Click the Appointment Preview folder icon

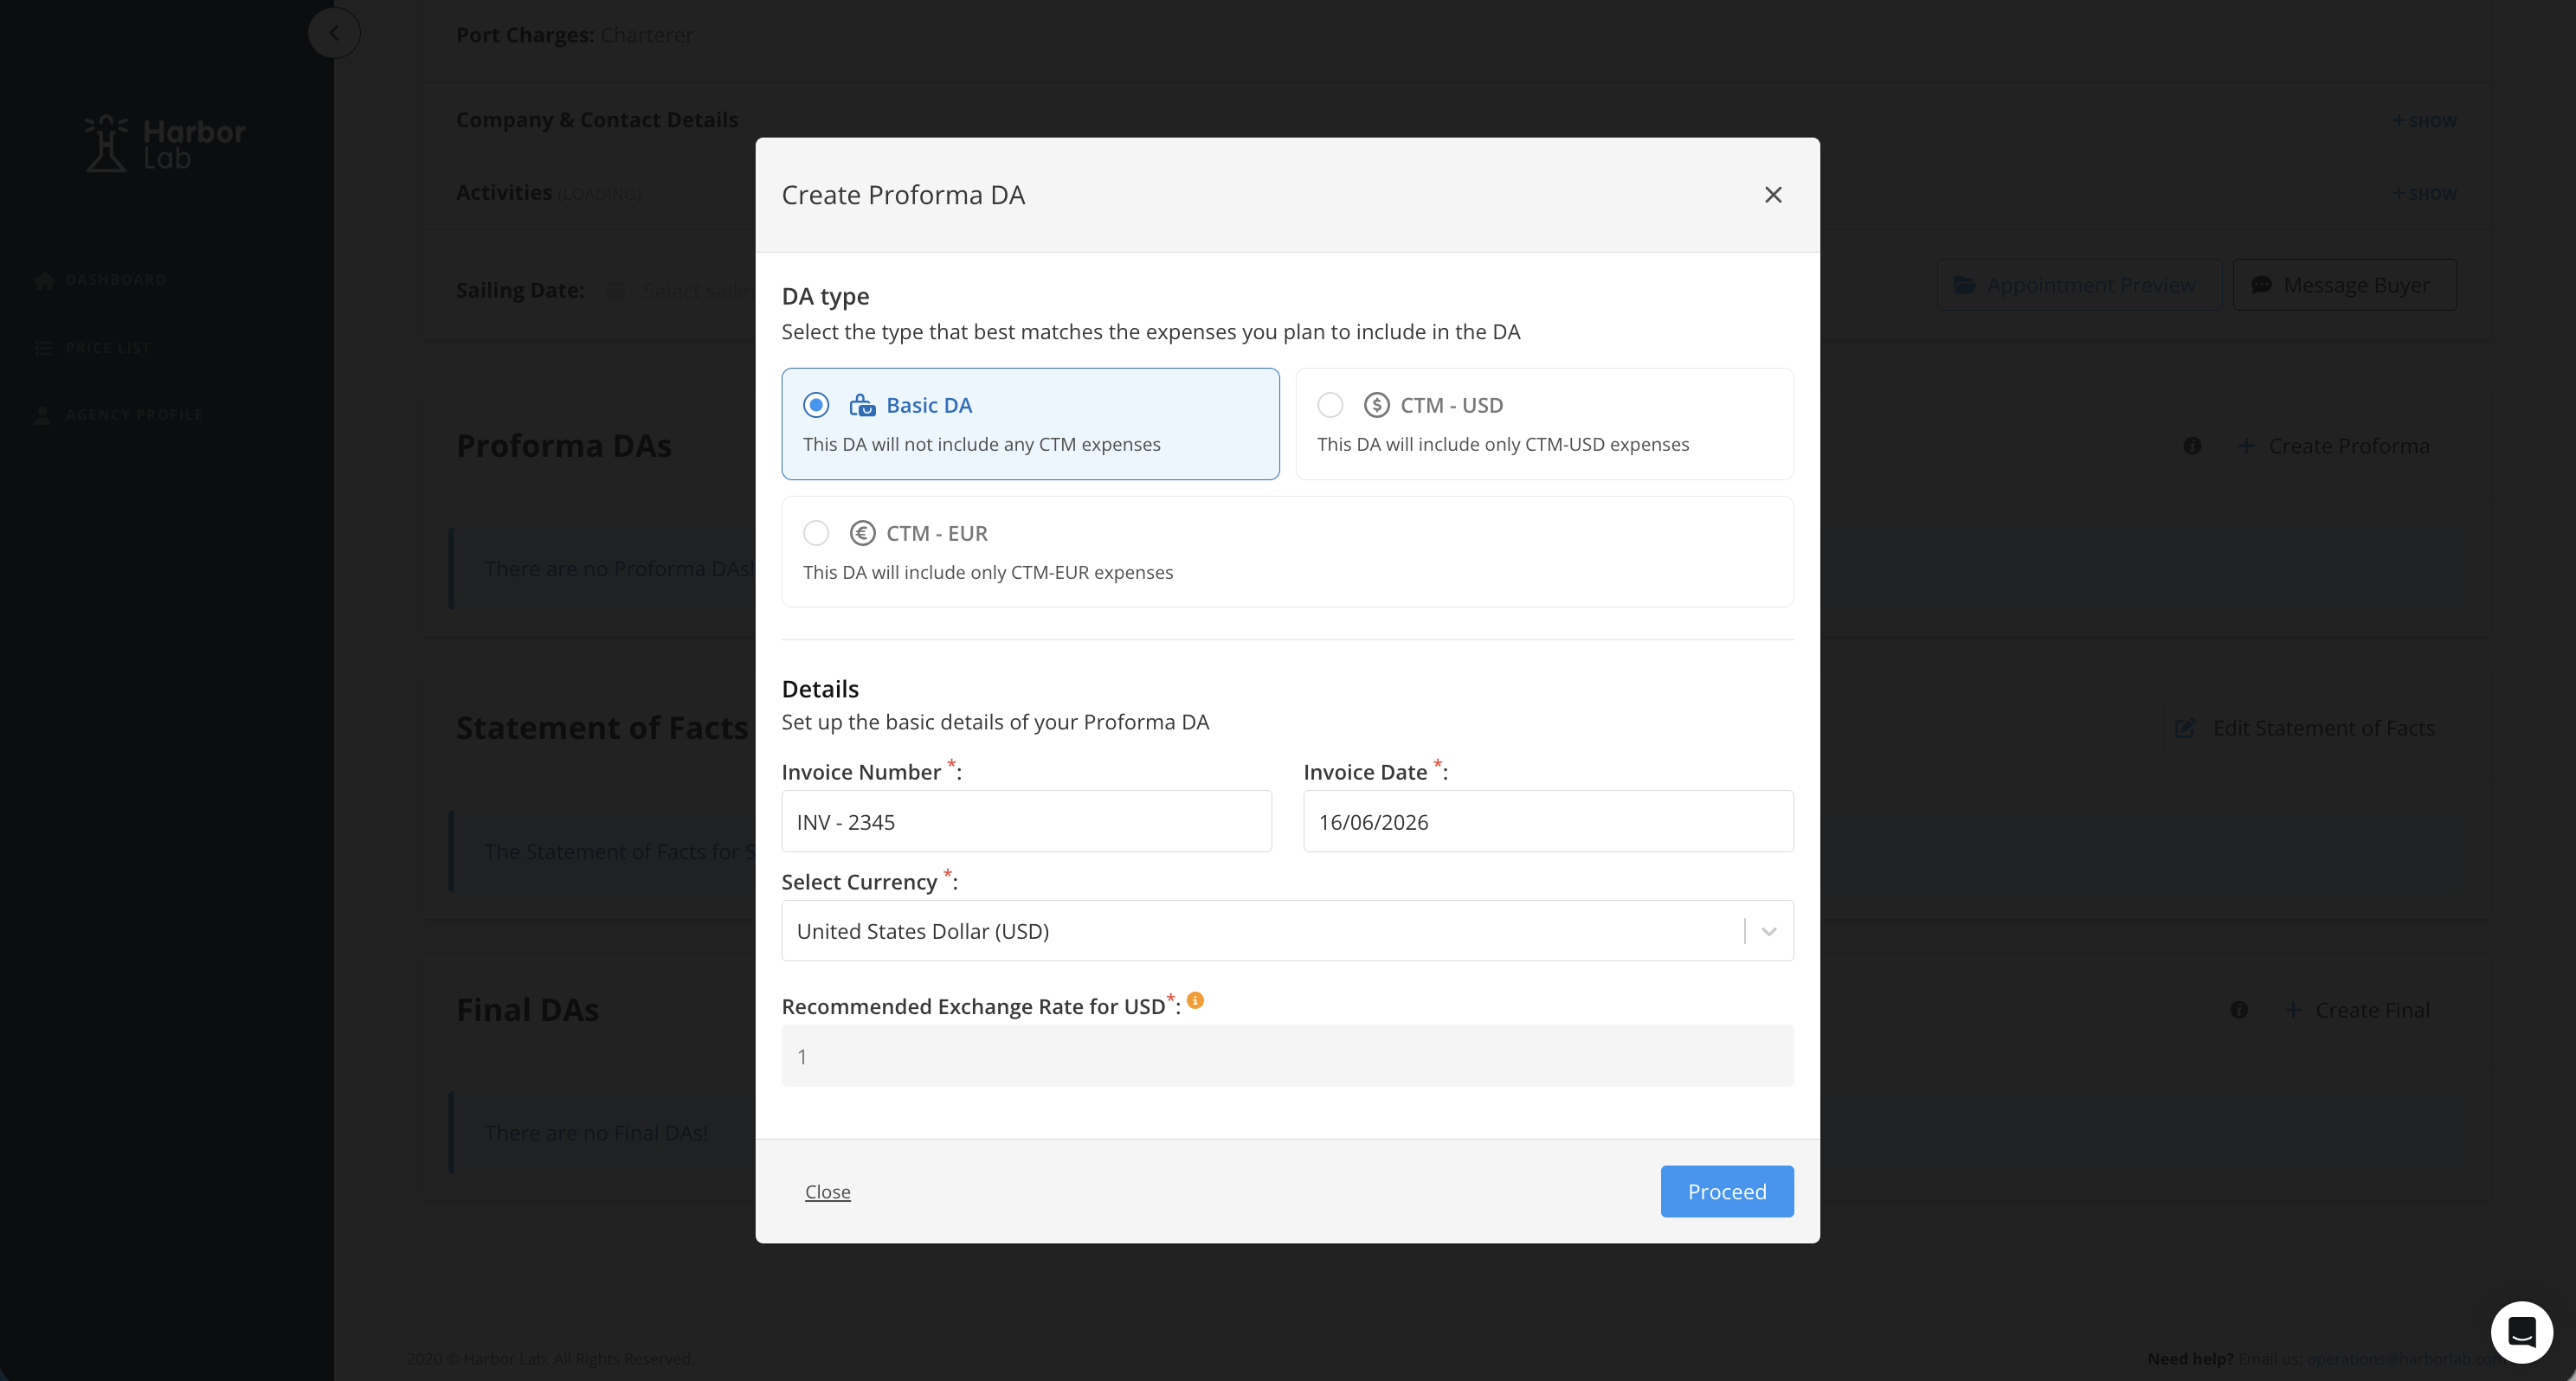[1965, 285]
